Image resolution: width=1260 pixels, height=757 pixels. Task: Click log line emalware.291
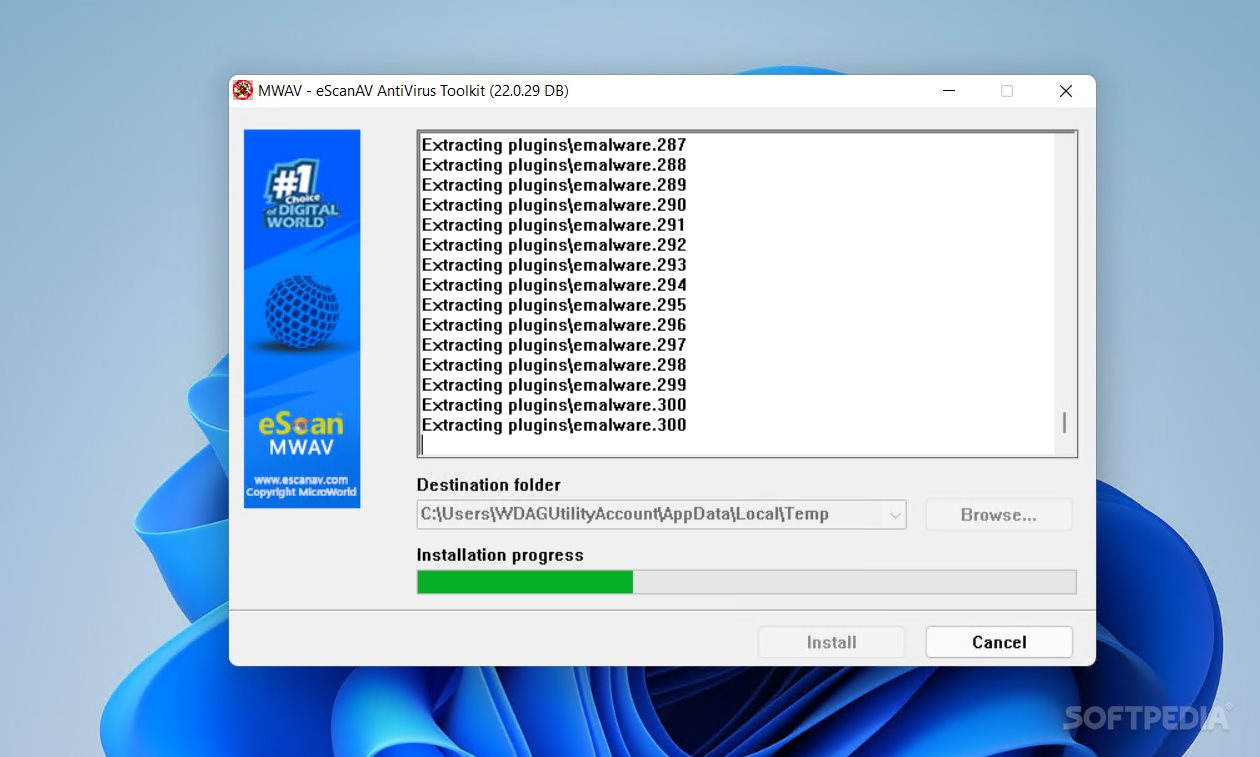click(554, 225)
